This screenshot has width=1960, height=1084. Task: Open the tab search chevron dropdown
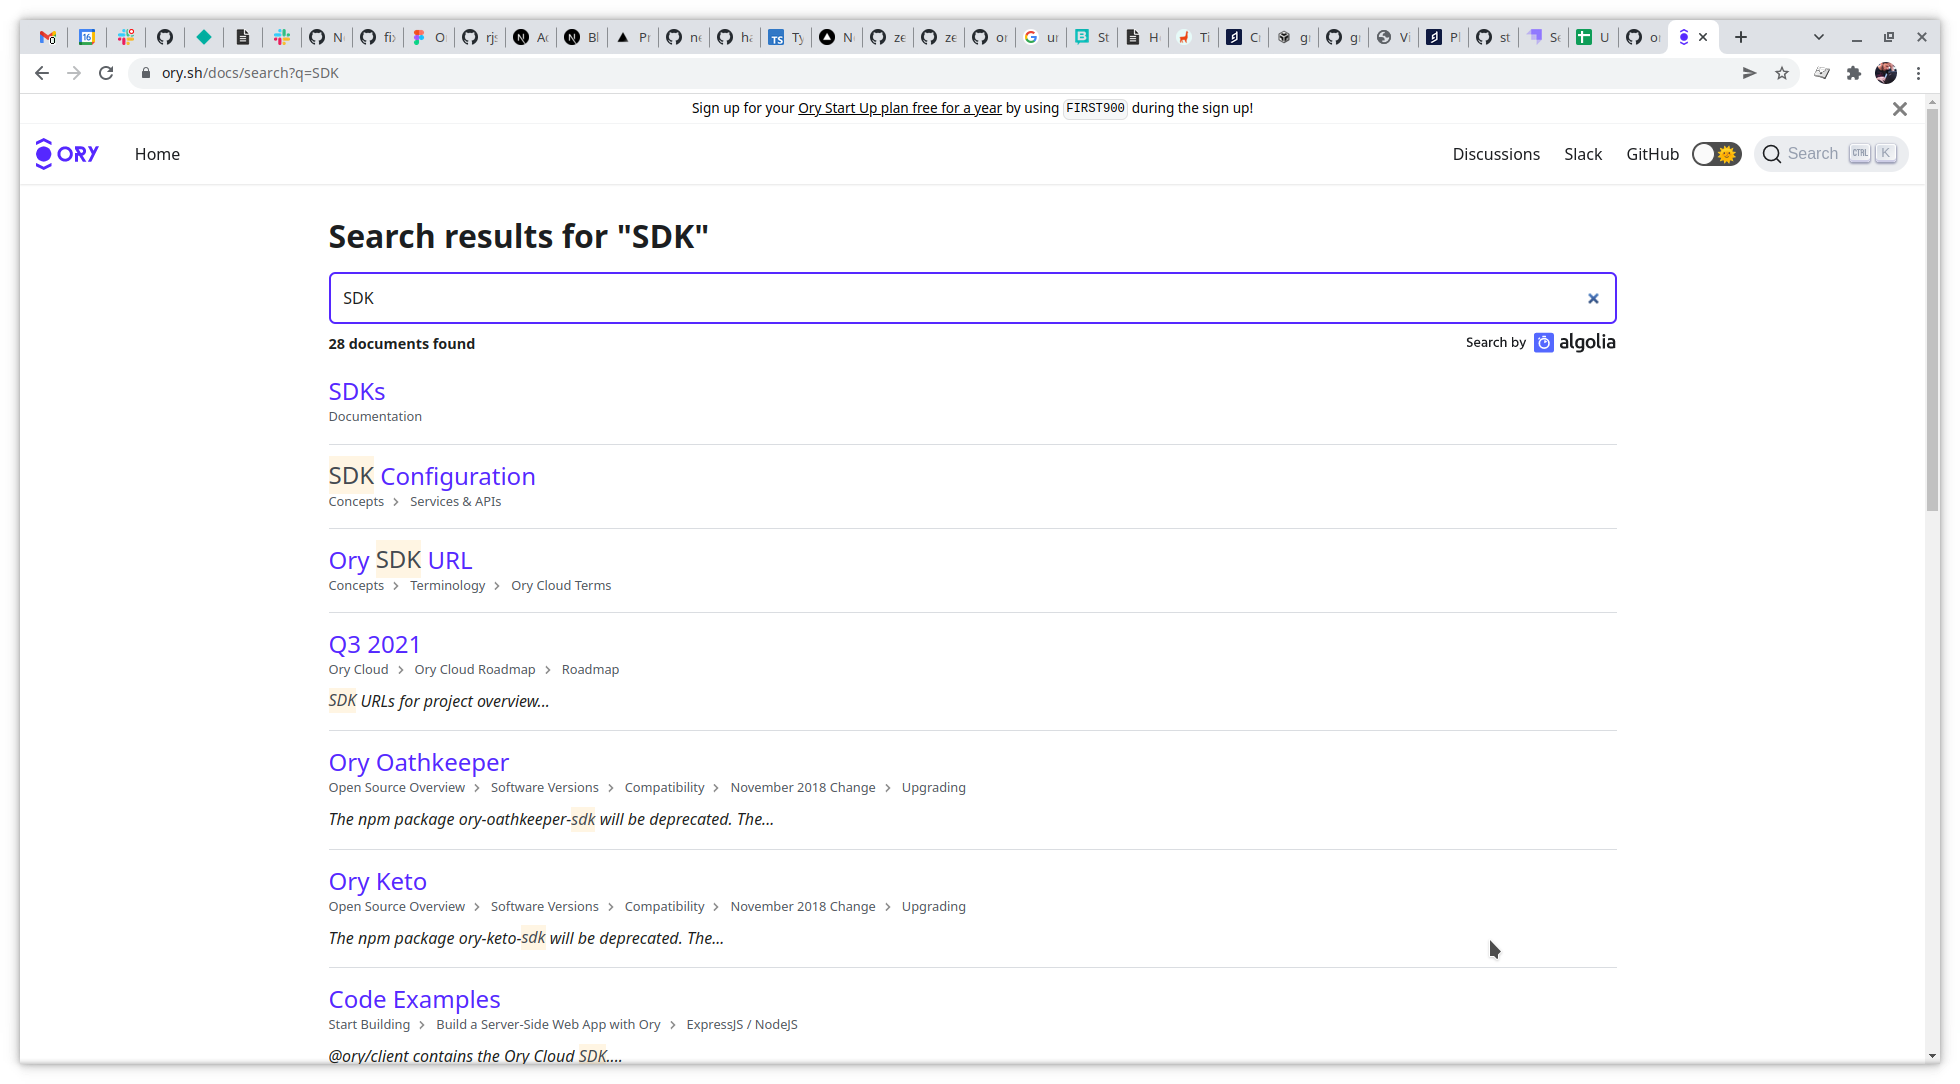pos(1819,36)
